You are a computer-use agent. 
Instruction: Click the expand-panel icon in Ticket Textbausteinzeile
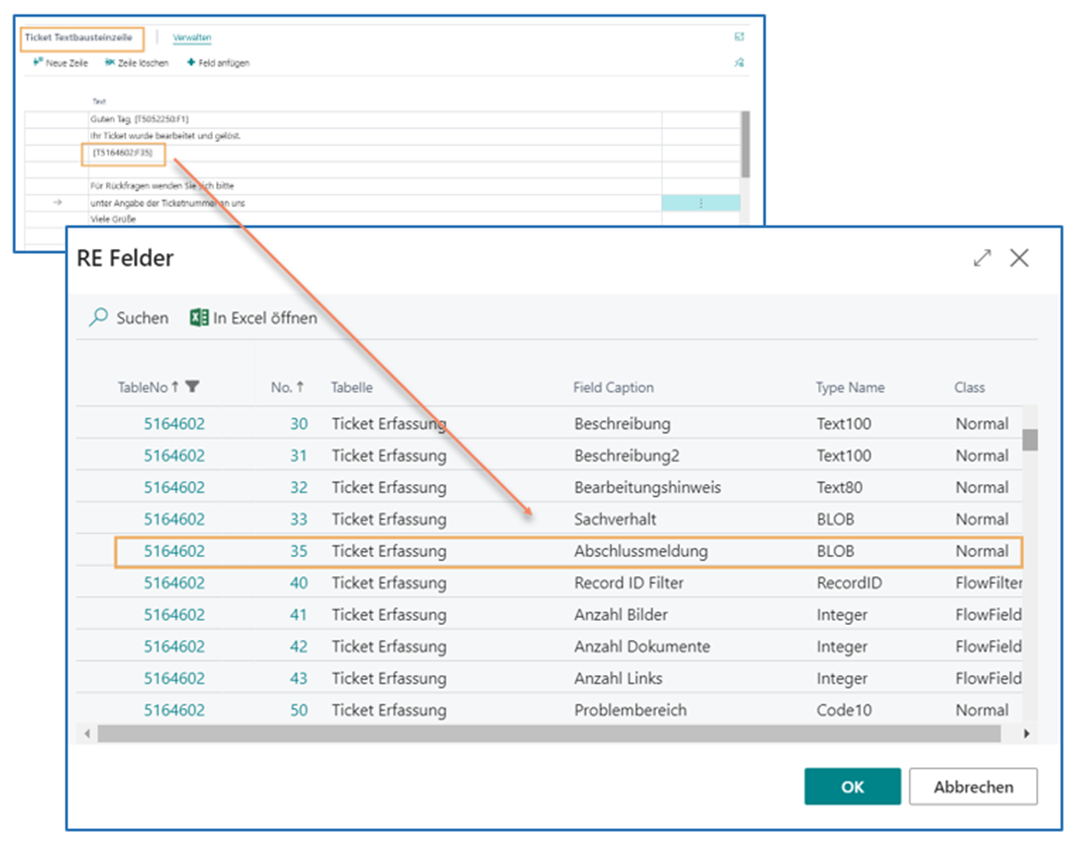click(739, 37)
